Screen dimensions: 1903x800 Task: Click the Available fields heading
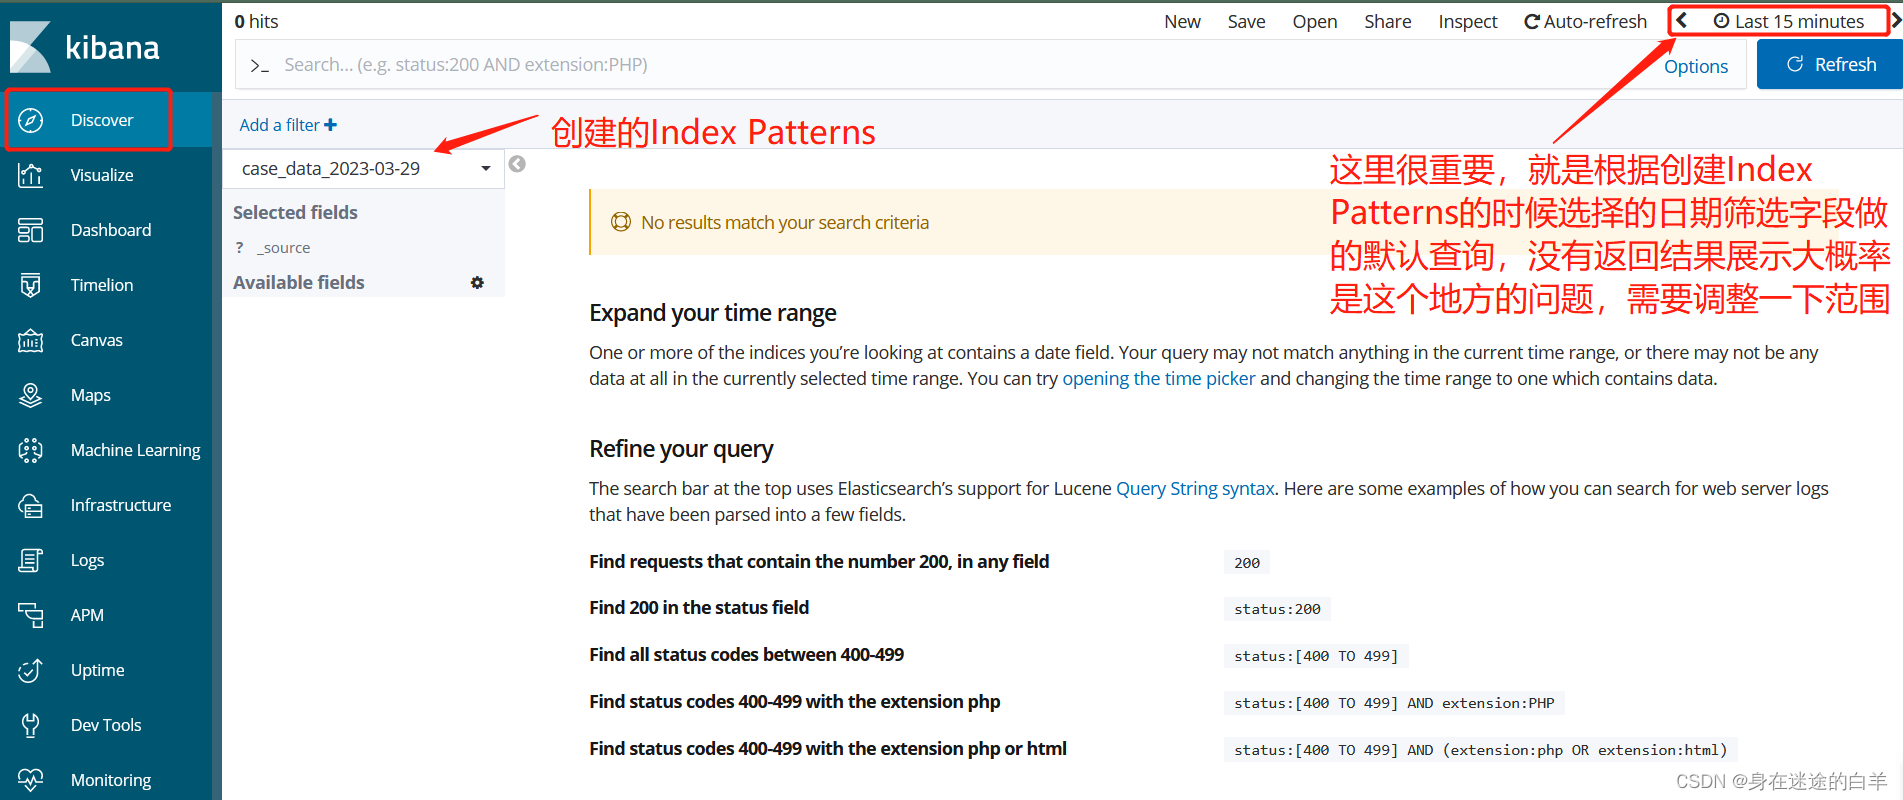[298, 282]
